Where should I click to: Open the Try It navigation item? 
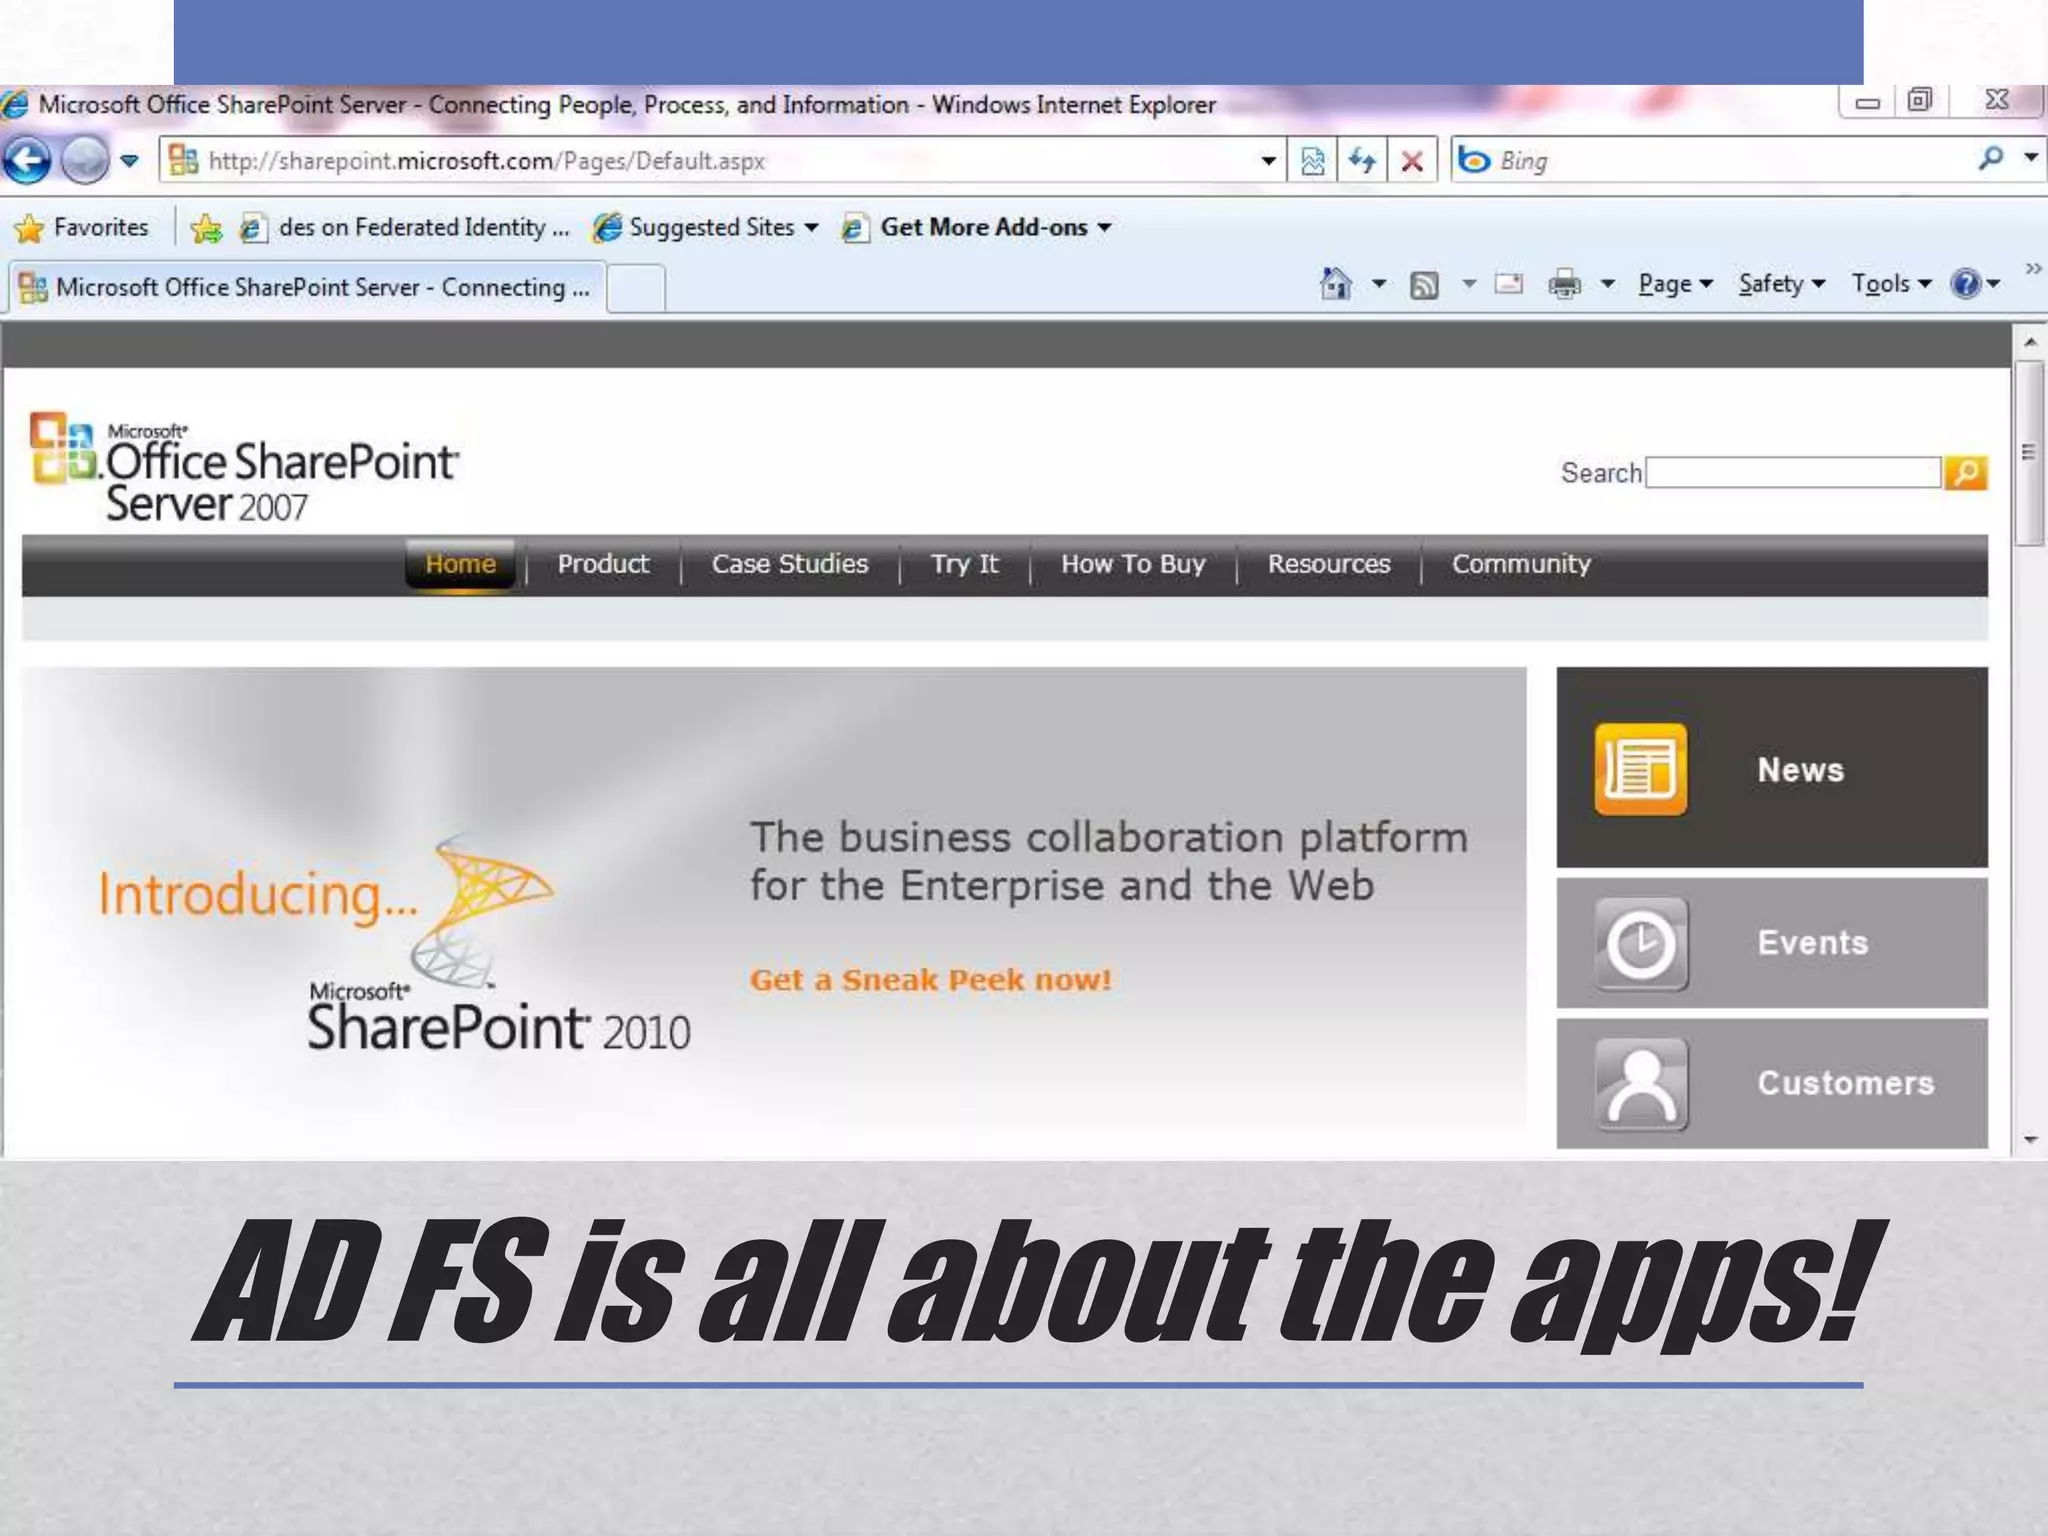(x=965, y=565)
